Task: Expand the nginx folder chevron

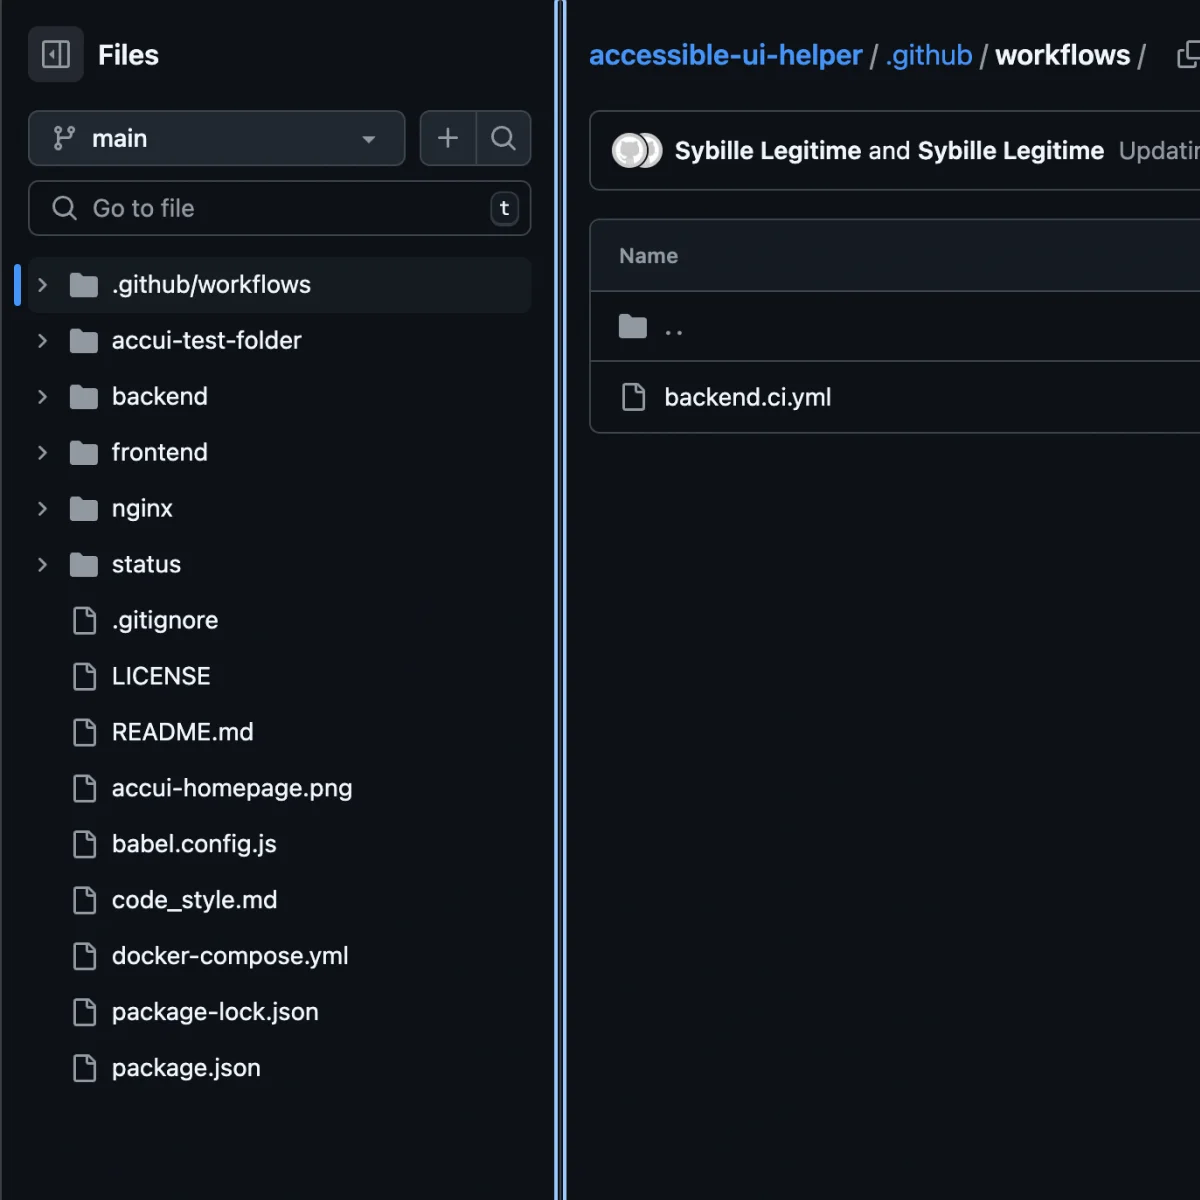Action: (x=42, y=509)
